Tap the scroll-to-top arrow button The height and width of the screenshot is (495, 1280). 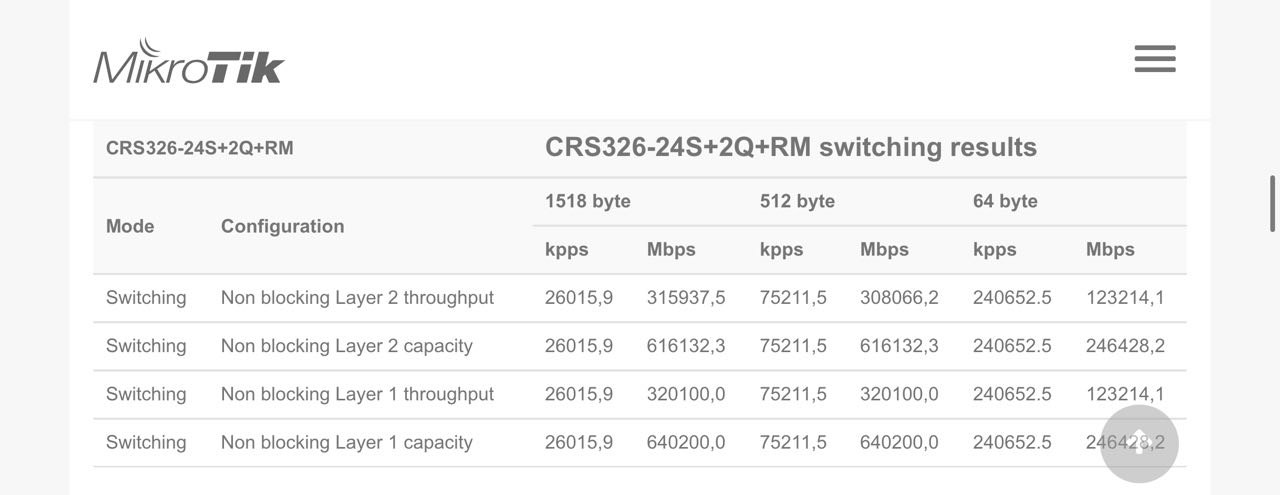coord(1139,444)
